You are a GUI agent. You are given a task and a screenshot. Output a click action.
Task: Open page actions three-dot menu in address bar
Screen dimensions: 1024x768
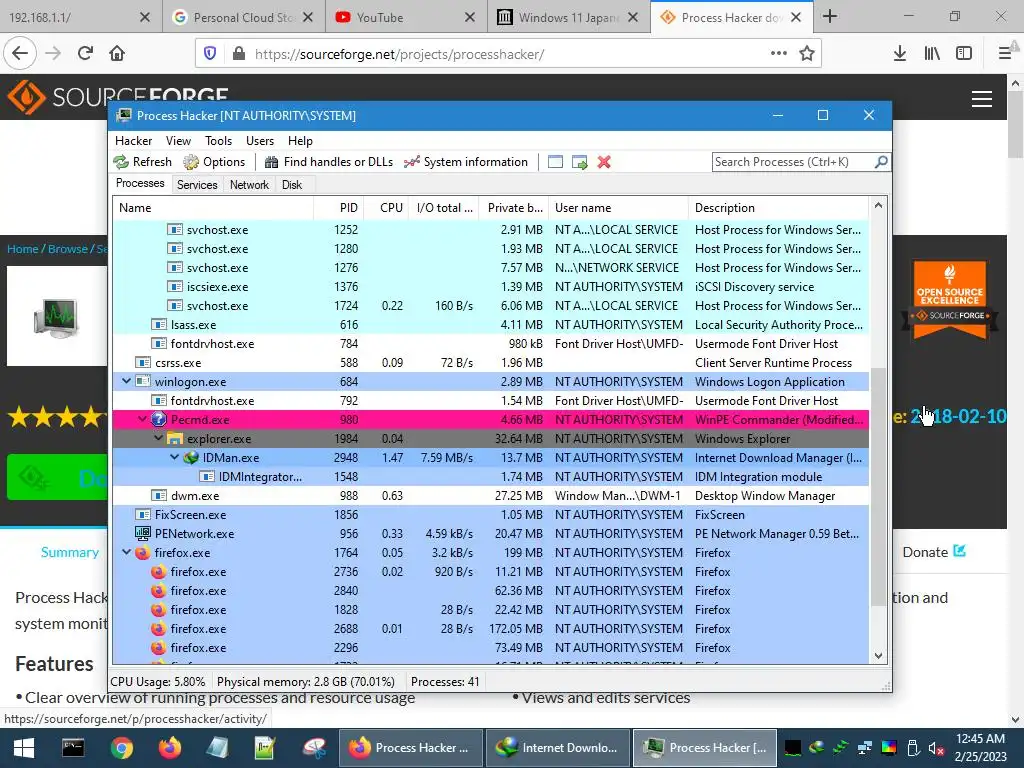pos(778,54)
